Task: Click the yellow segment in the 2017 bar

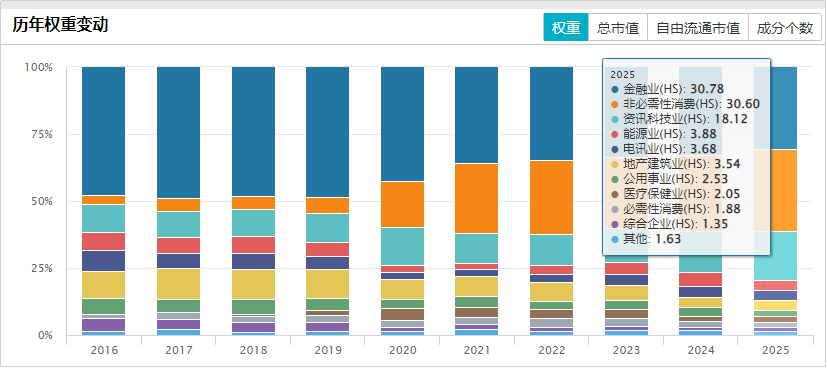Action: 178,284
